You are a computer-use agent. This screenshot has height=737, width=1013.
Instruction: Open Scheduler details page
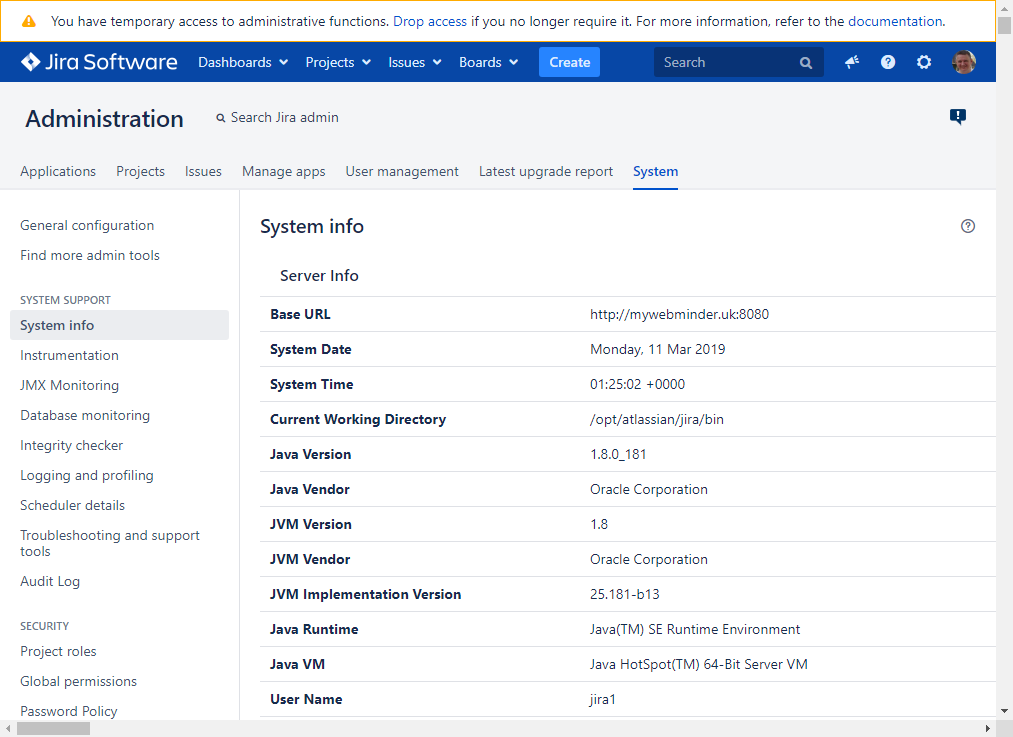click(72, 505)
